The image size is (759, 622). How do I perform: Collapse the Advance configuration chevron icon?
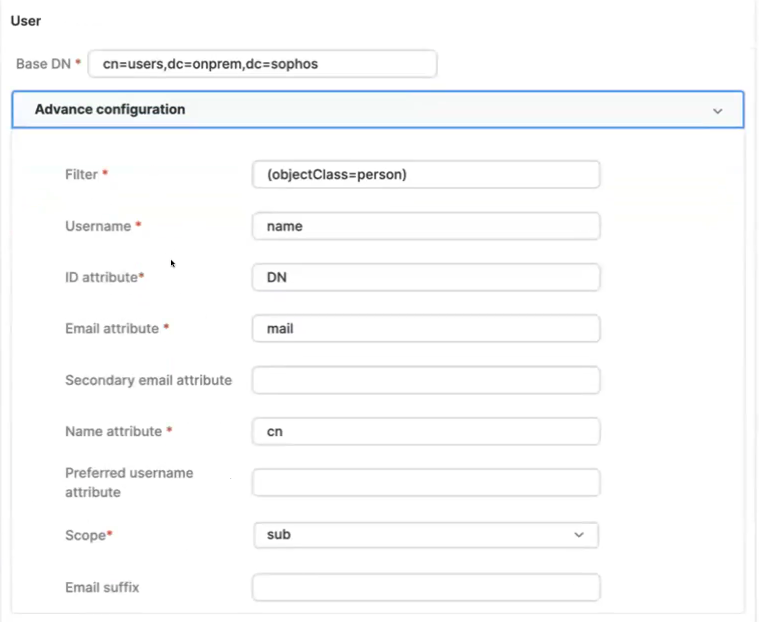[717, 111]
